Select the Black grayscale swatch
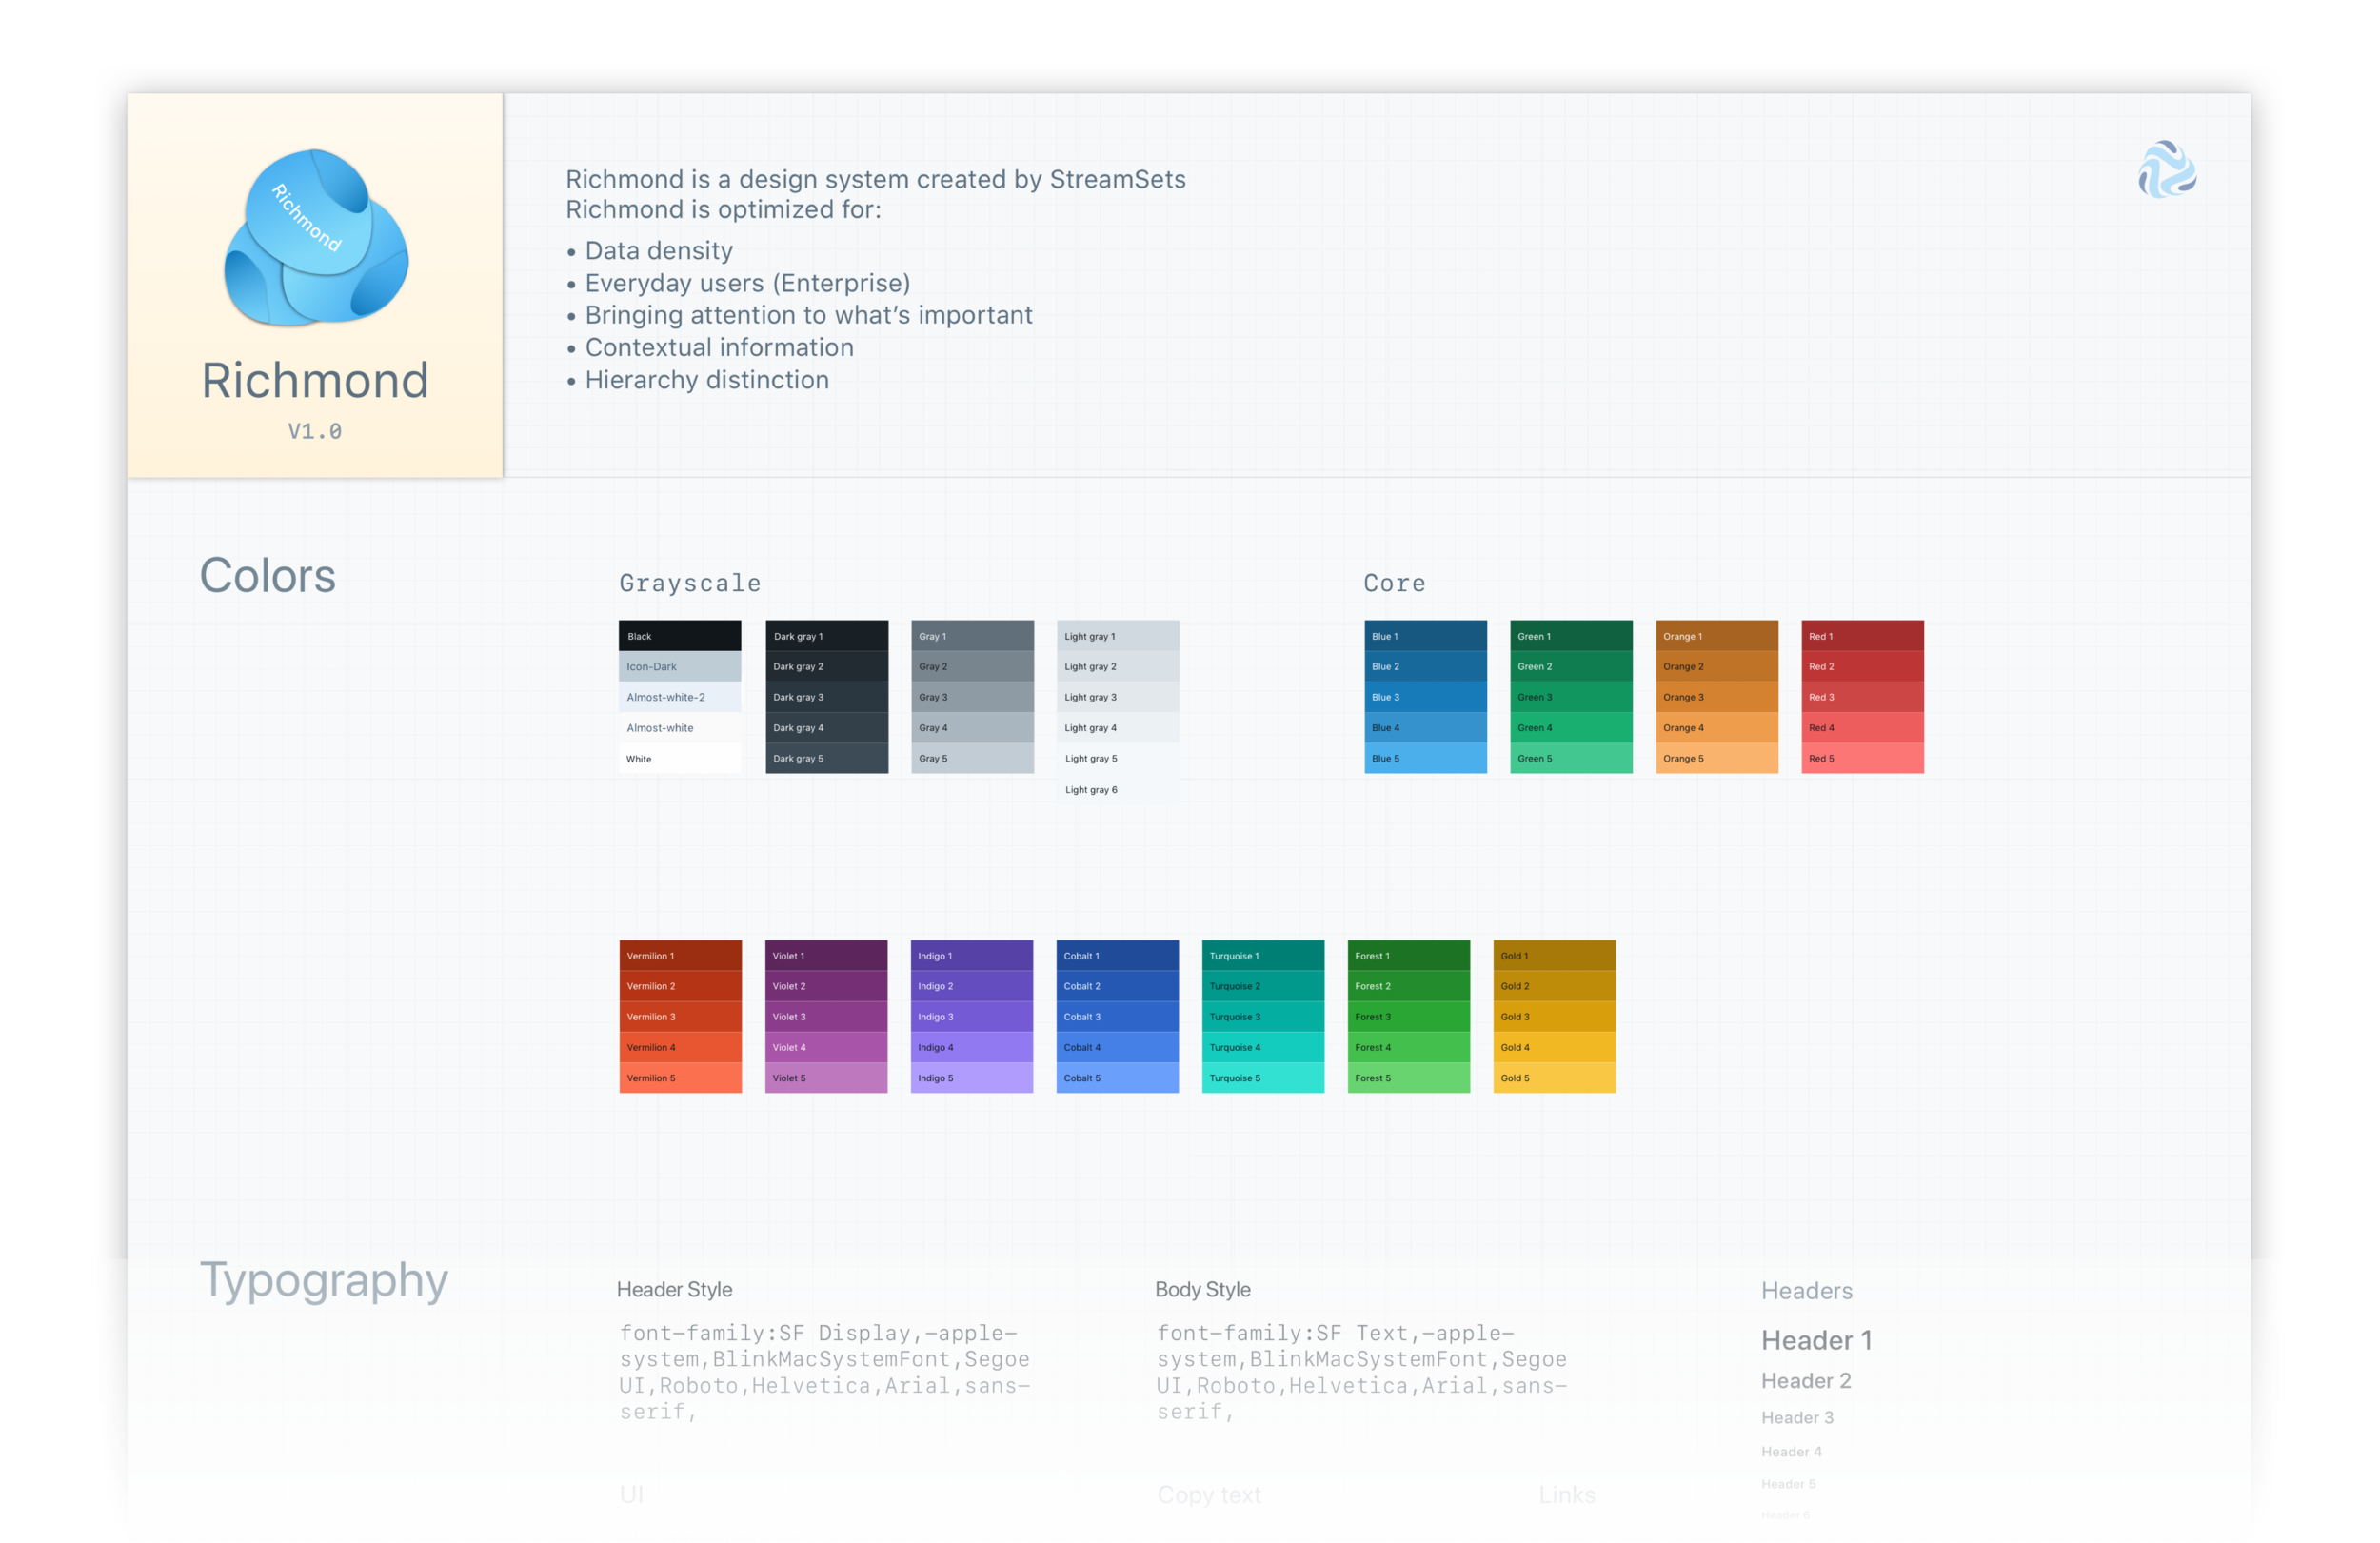2380x1543 pixels. [x=679, y=635]
